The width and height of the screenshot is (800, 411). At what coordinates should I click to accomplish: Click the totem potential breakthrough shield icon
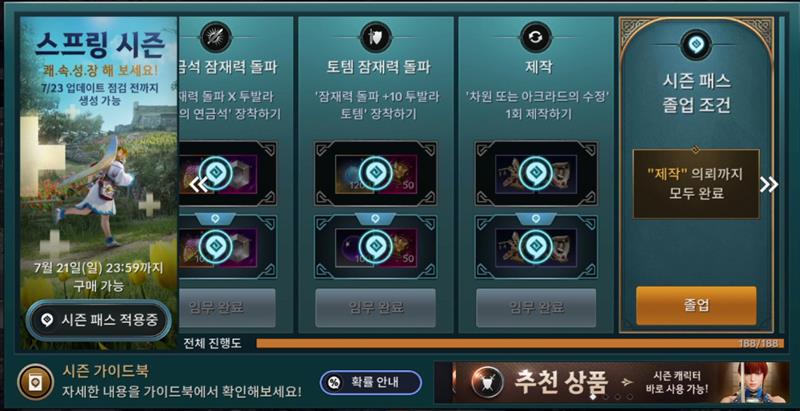pos(376,37)
